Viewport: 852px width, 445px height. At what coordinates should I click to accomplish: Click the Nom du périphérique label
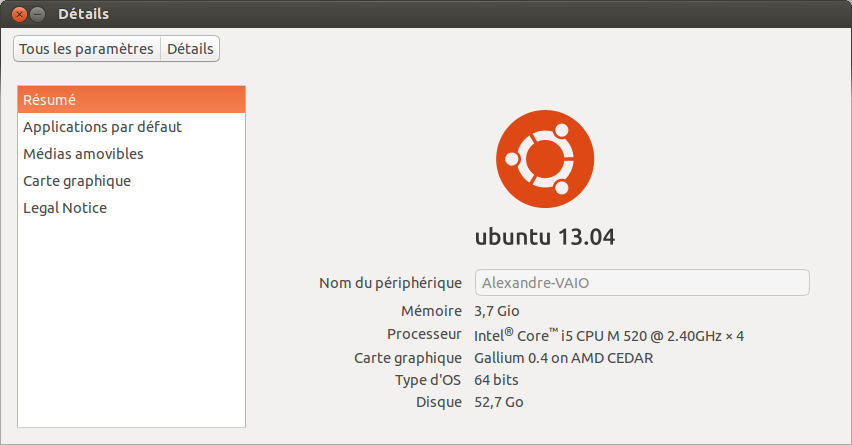pos(390,283)
